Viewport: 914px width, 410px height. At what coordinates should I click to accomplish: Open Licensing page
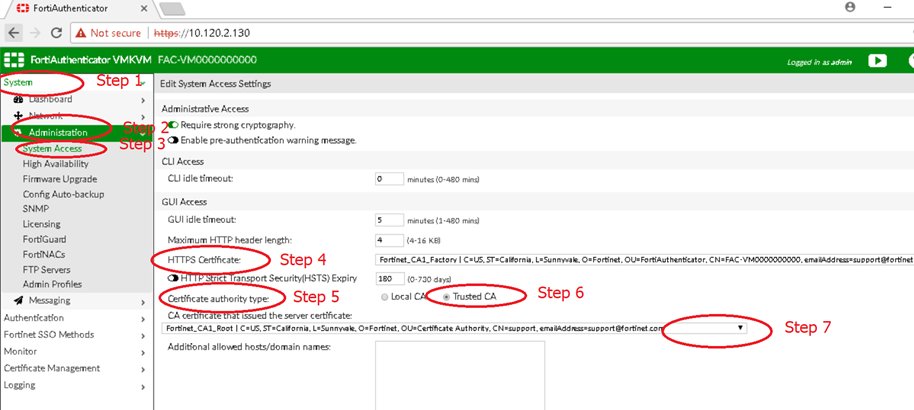(x=41, y=224)
